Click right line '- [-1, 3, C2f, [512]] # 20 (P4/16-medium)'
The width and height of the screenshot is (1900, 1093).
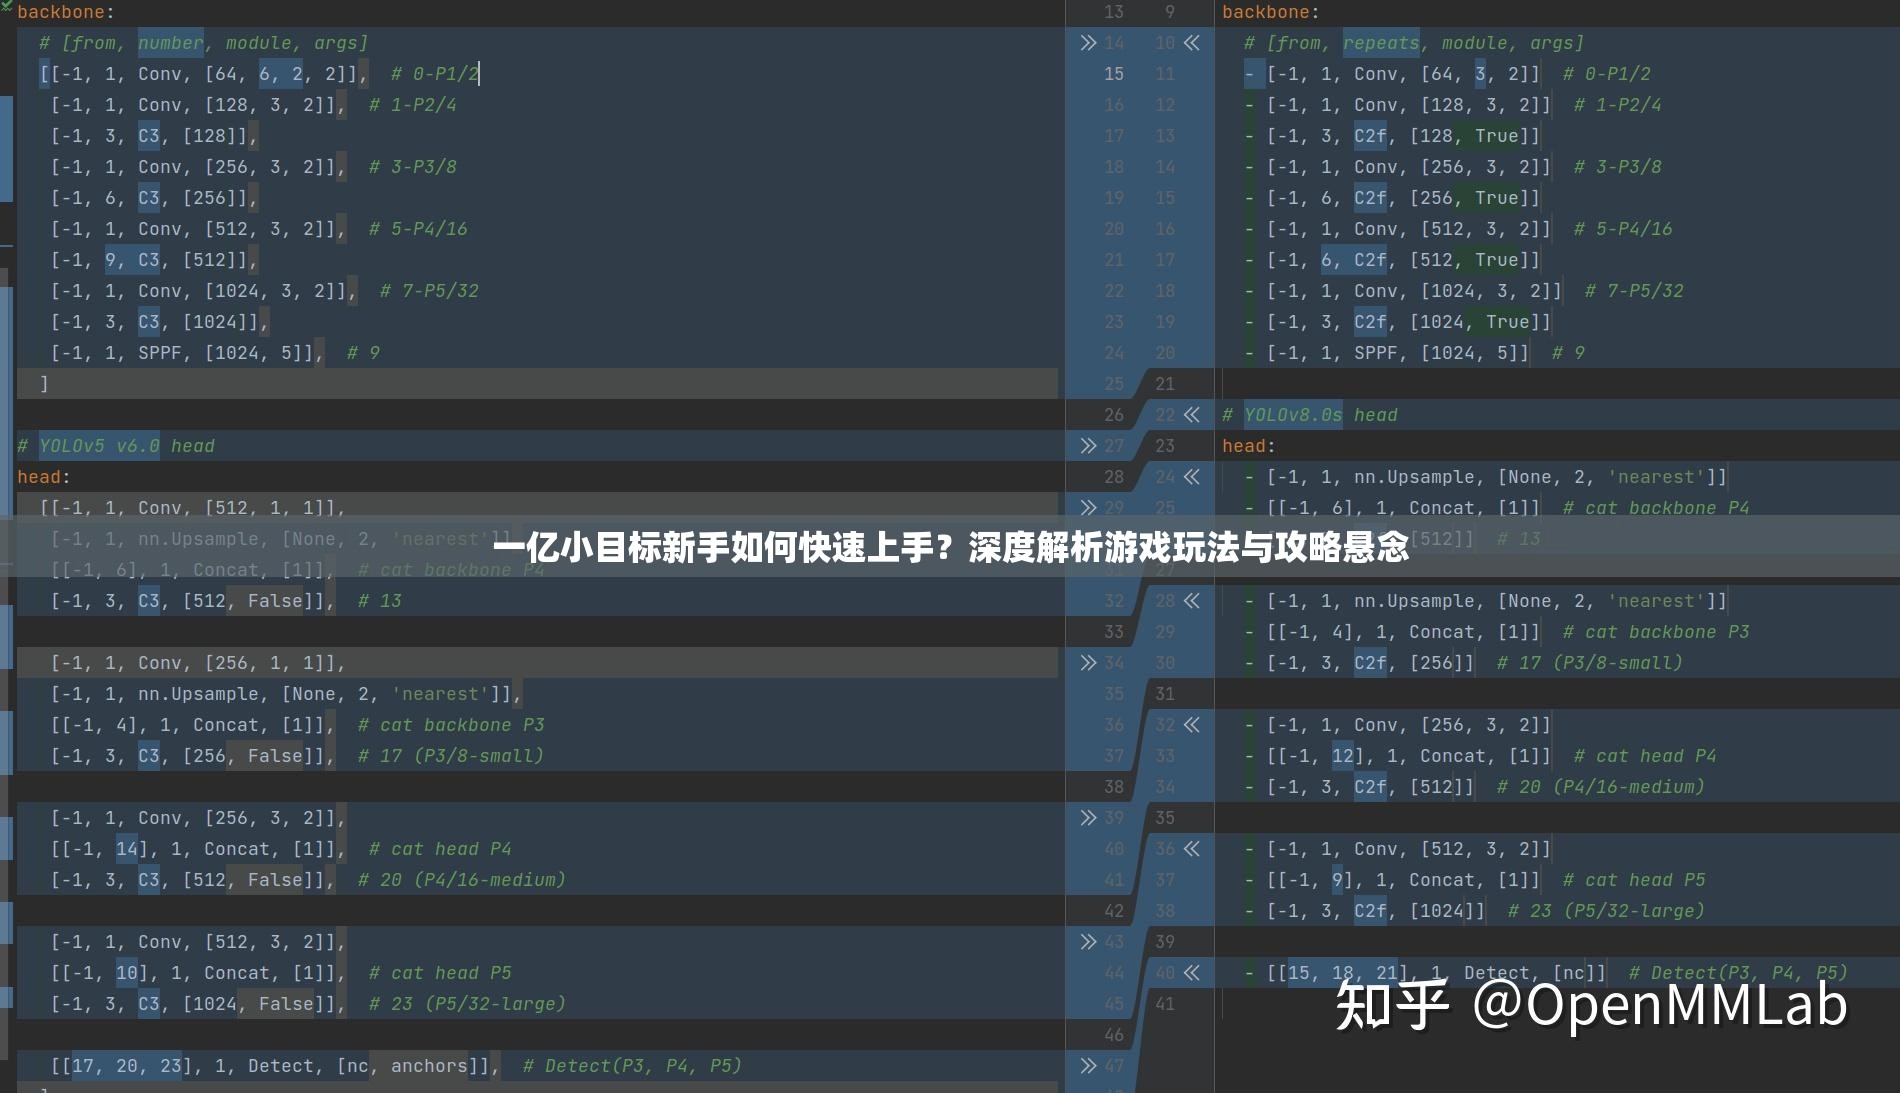click(x=1475, y=787)
